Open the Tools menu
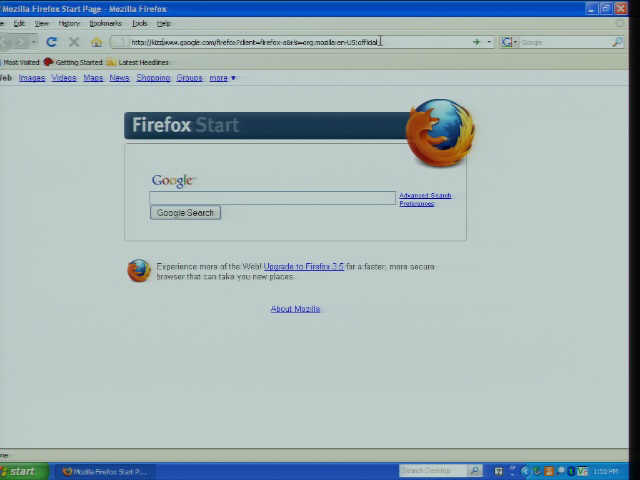 pyautogui.click(x=139, y=24)
